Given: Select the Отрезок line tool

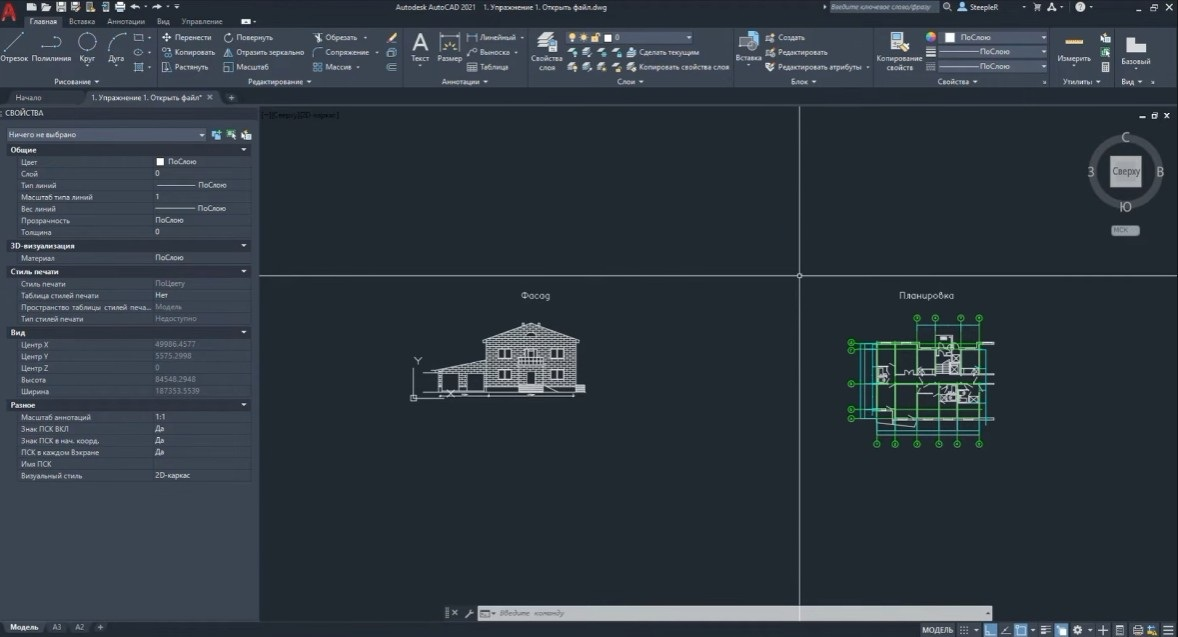Looking at the screenshot, I should tap(14, 47).
